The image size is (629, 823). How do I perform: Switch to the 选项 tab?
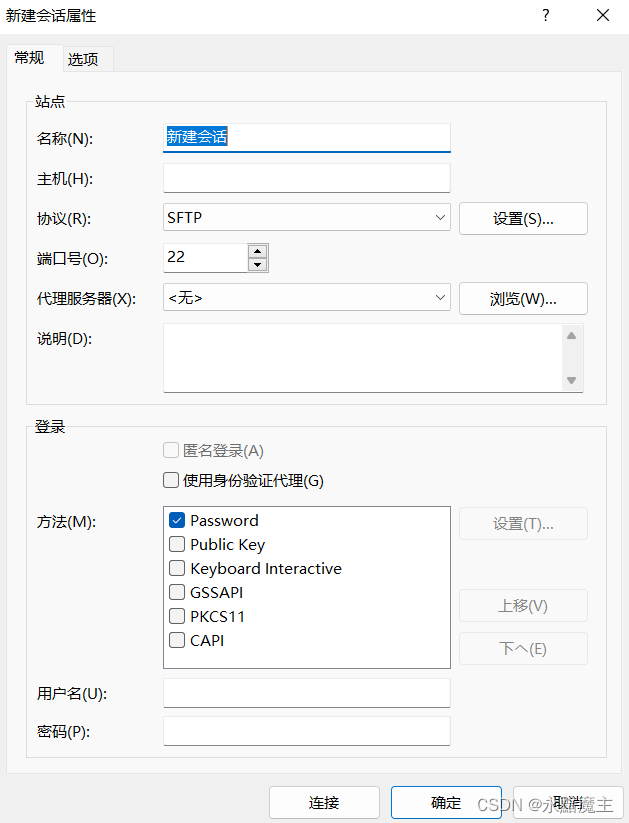coord(84,59)
